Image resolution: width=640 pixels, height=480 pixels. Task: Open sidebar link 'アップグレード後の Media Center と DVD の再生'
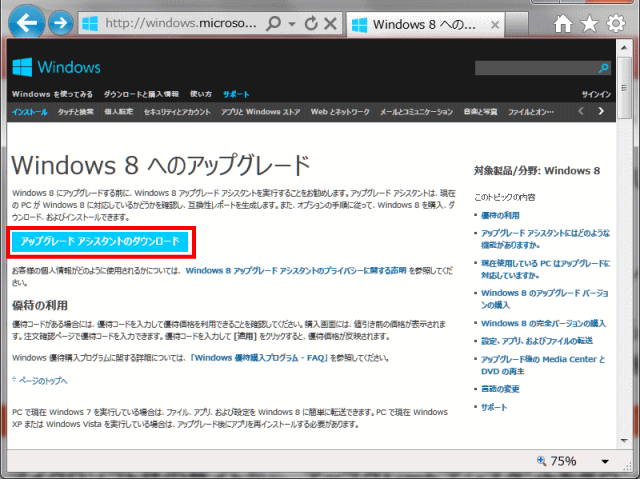click(x=543, y=365)
